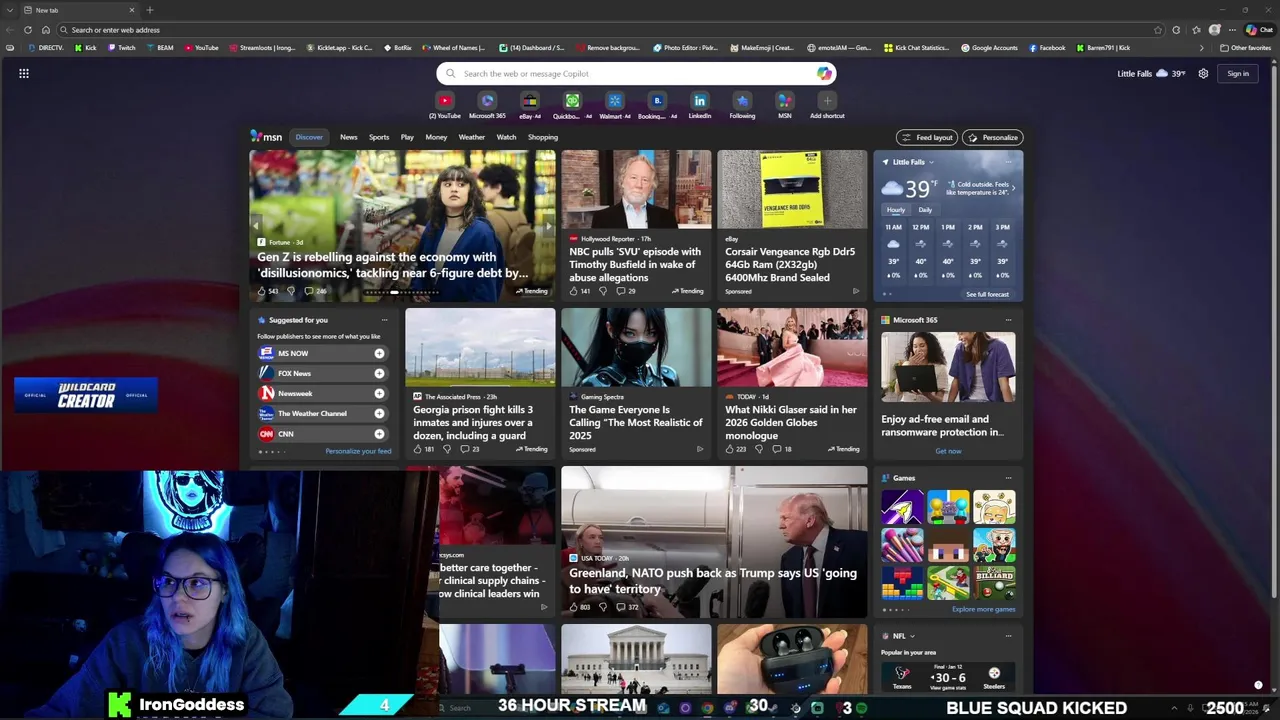Click the headline carousel position dots
Image resolution: width=1280 pixels, height=720 pixels.
403,292
